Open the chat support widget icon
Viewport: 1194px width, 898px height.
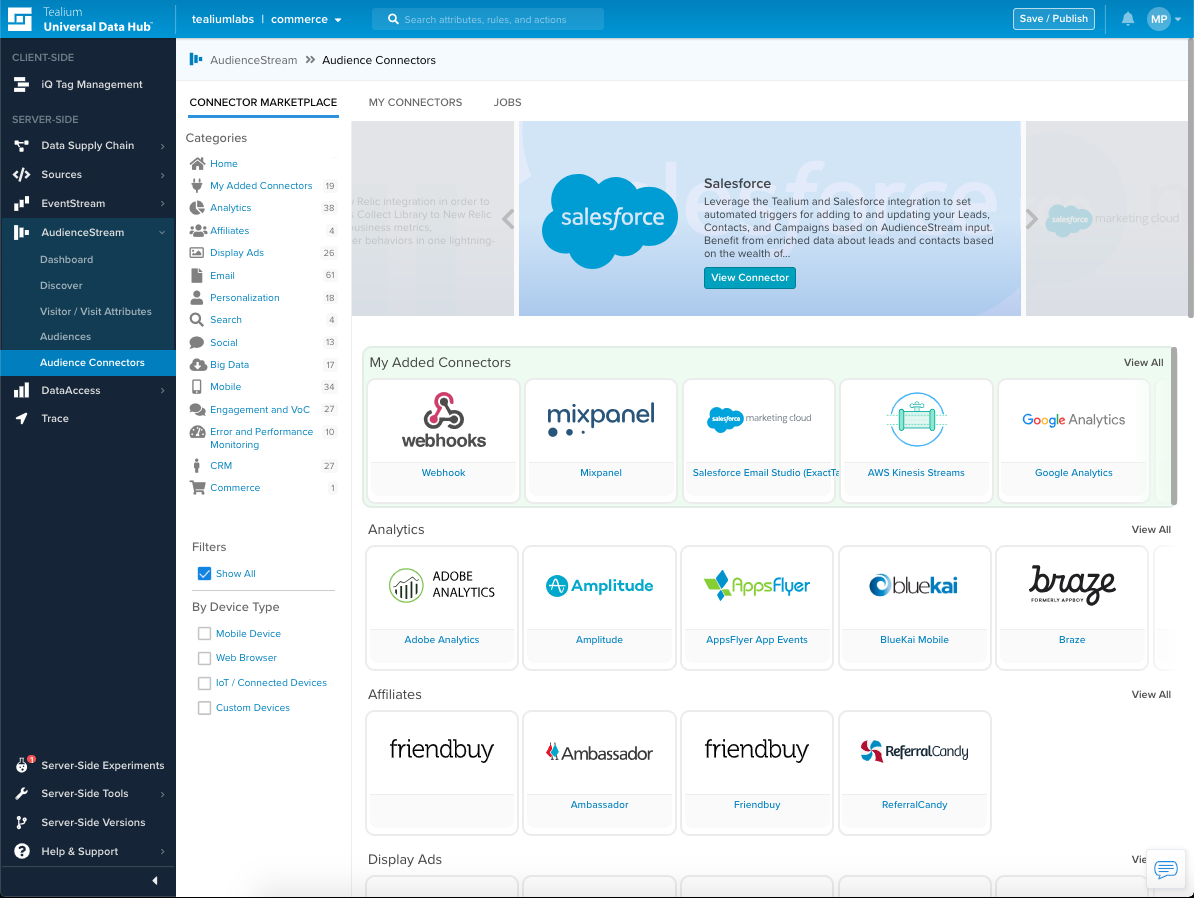pos(1165,869)
